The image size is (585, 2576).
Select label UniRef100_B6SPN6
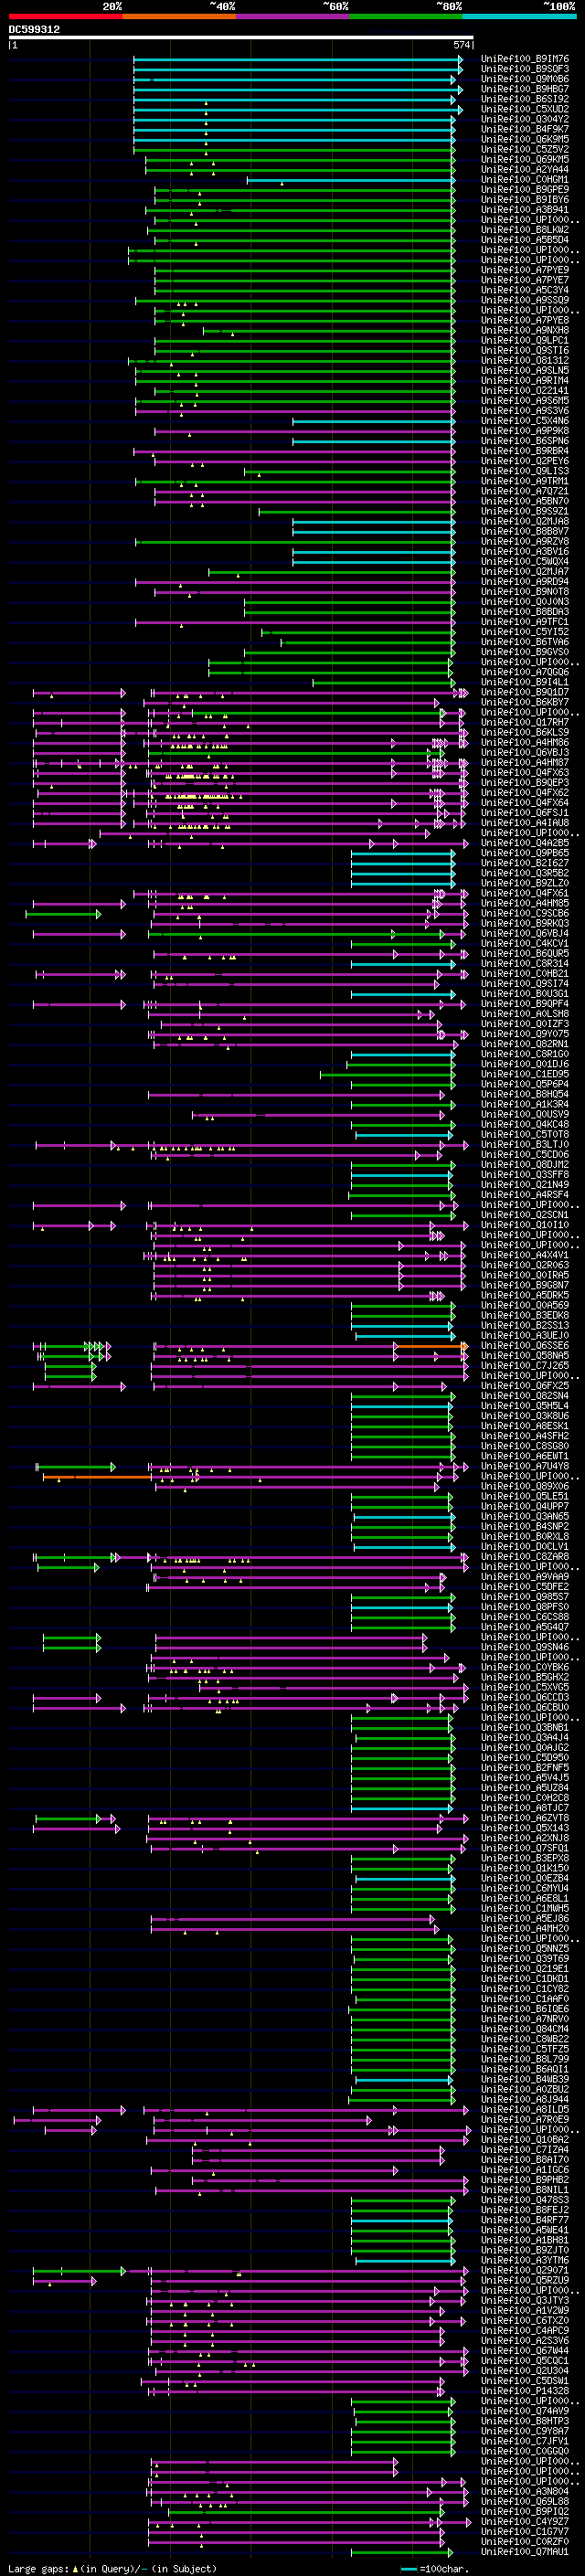[525, 440]
